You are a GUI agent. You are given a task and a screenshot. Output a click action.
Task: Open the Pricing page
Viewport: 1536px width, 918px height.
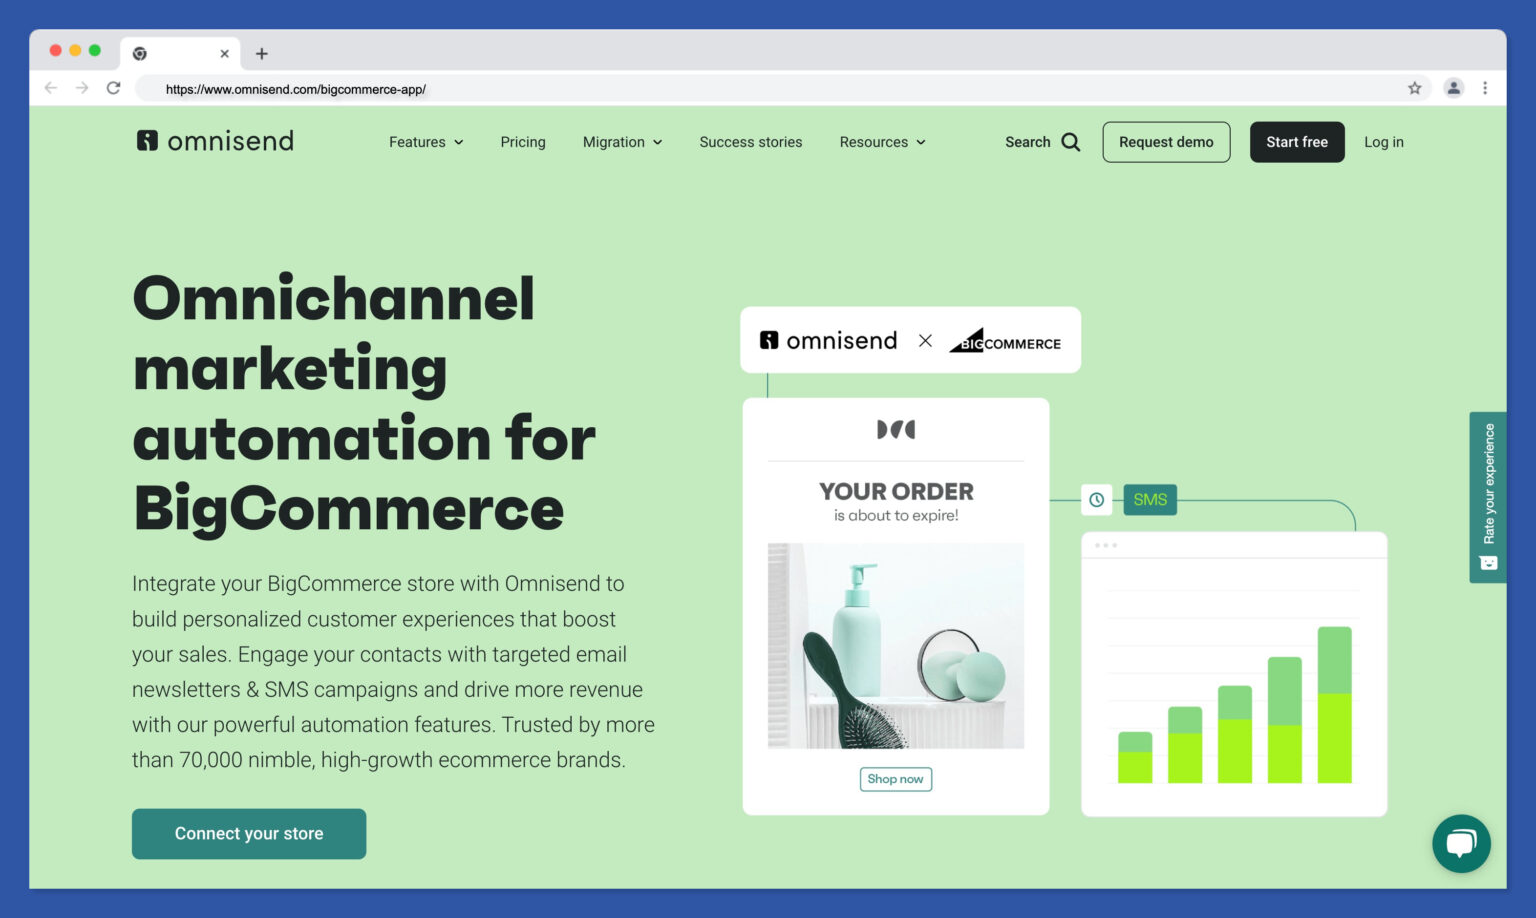tap(523, 142)
